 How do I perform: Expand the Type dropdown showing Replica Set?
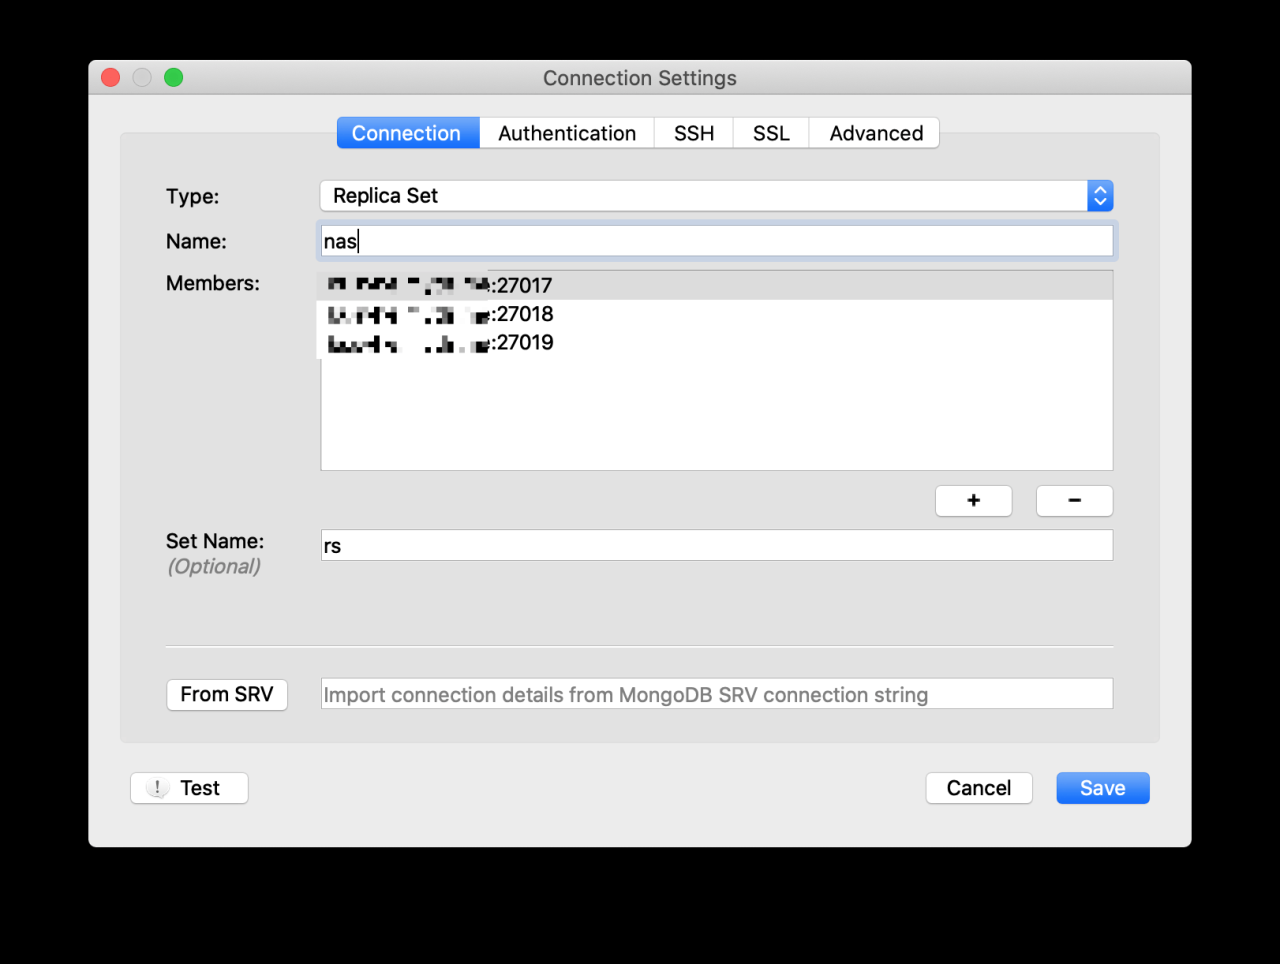point(716,196)
